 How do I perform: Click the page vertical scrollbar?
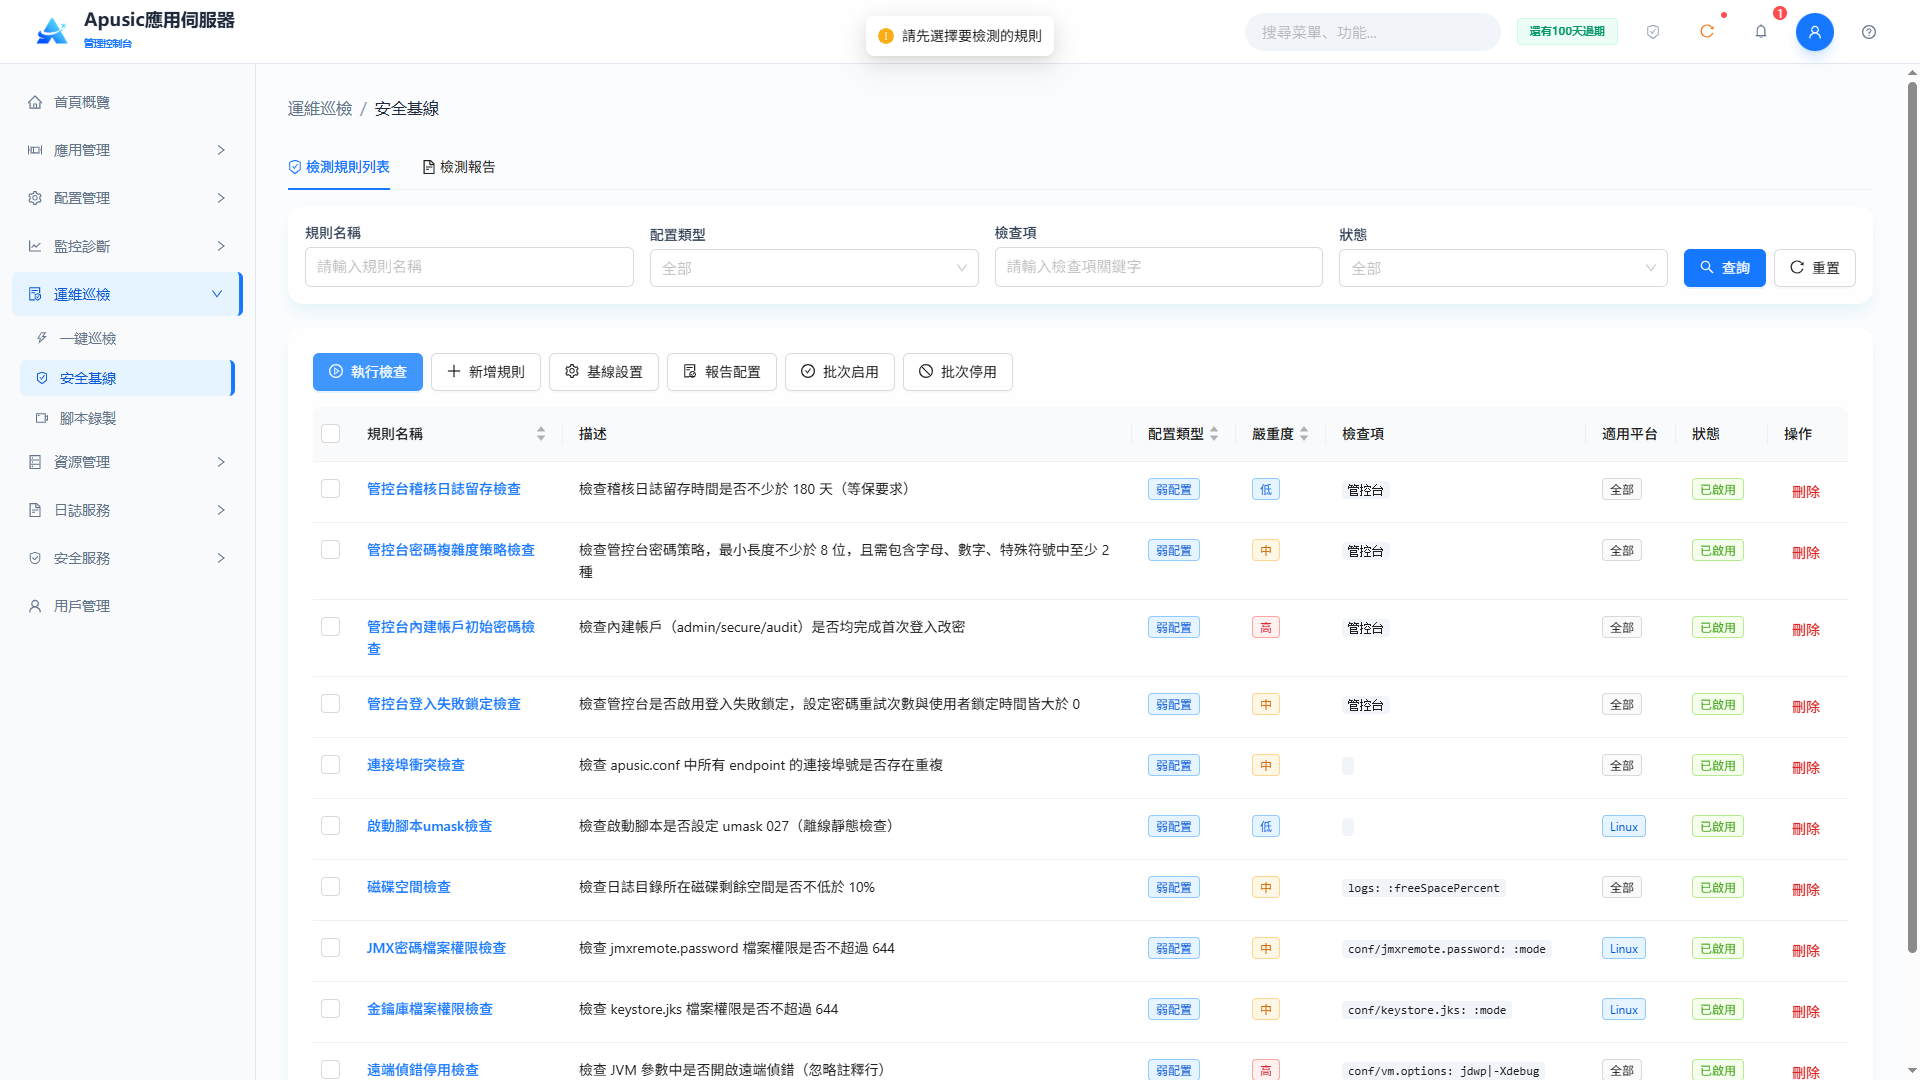click(1912, 515)
